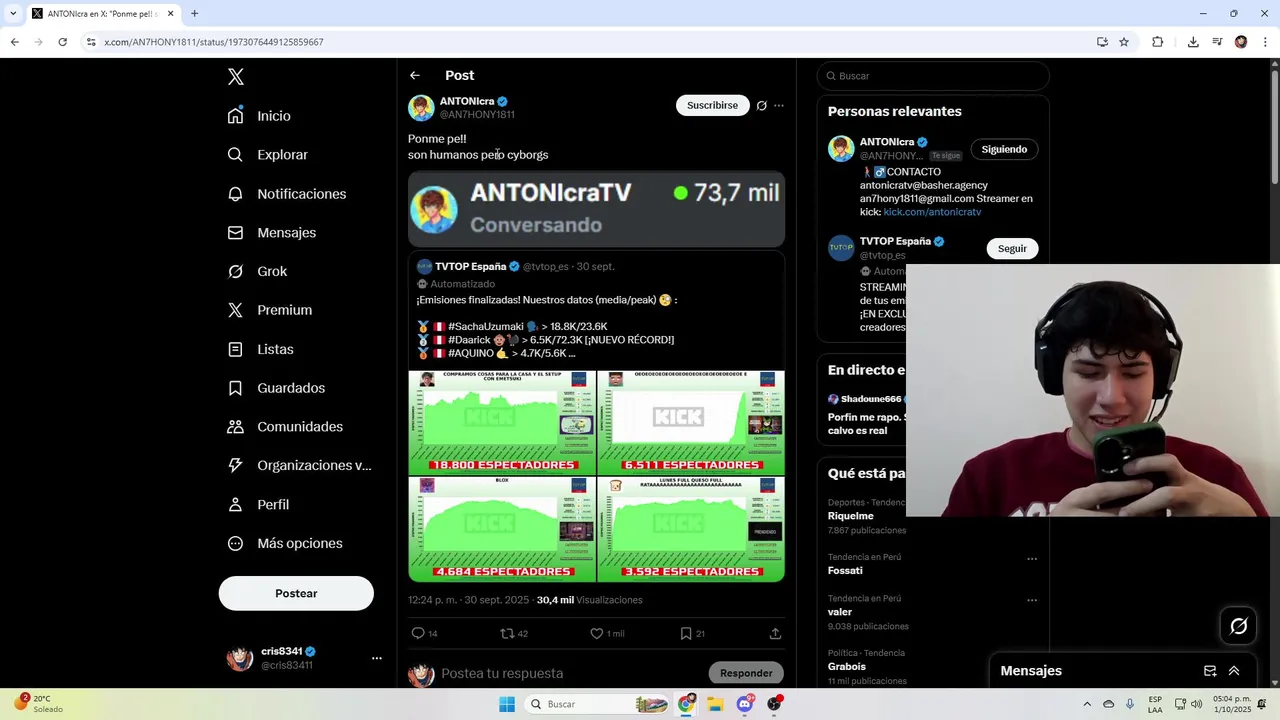Open Comunidades people icon
The image size is (1280, 720).
click(x=235, y=427)
